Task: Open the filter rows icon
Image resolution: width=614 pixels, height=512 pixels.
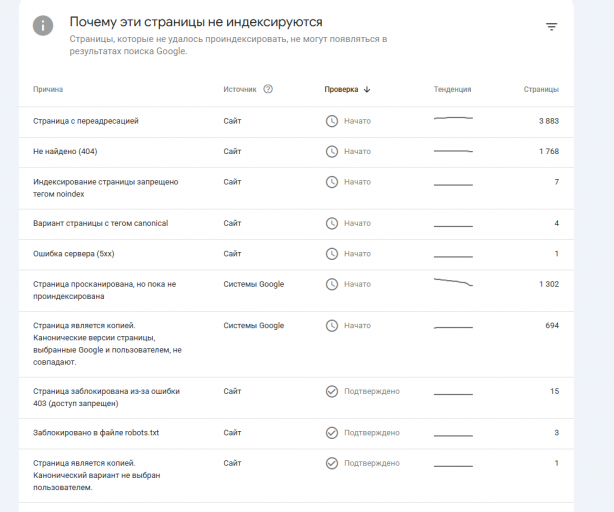Action: pyautogui.click(x=551, y=27)
